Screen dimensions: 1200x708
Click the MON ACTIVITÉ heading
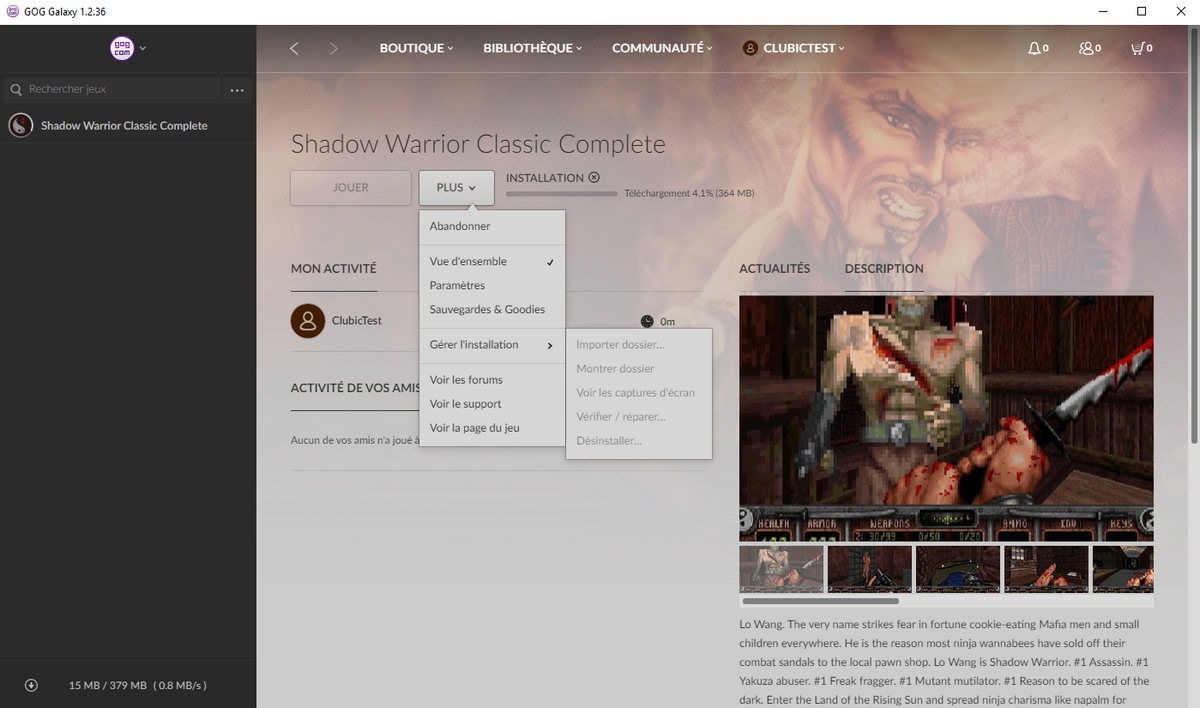334,269
